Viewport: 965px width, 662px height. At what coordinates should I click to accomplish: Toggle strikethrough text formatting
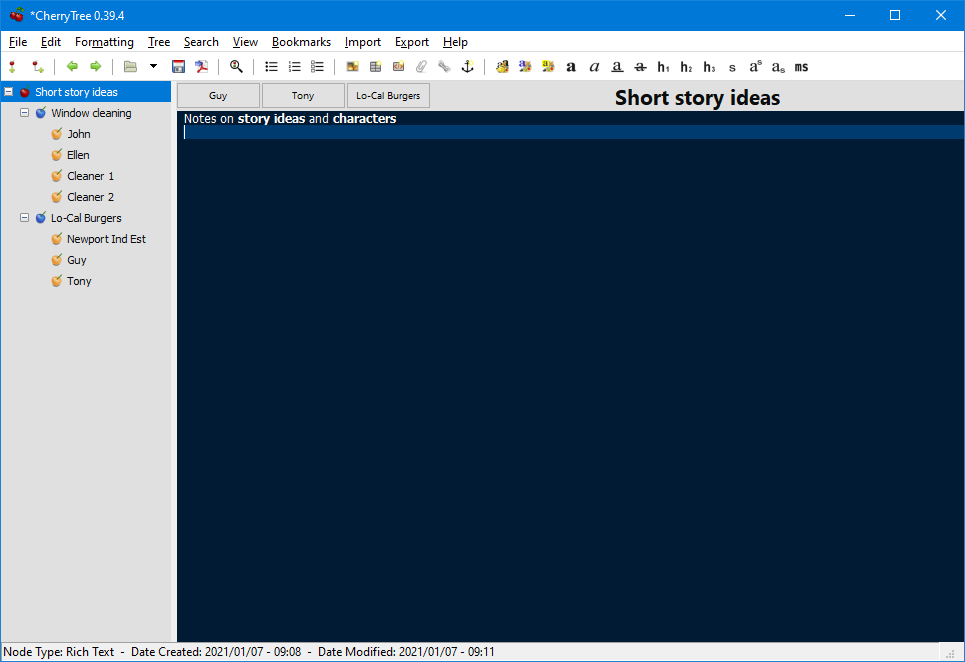coord(641,66)
